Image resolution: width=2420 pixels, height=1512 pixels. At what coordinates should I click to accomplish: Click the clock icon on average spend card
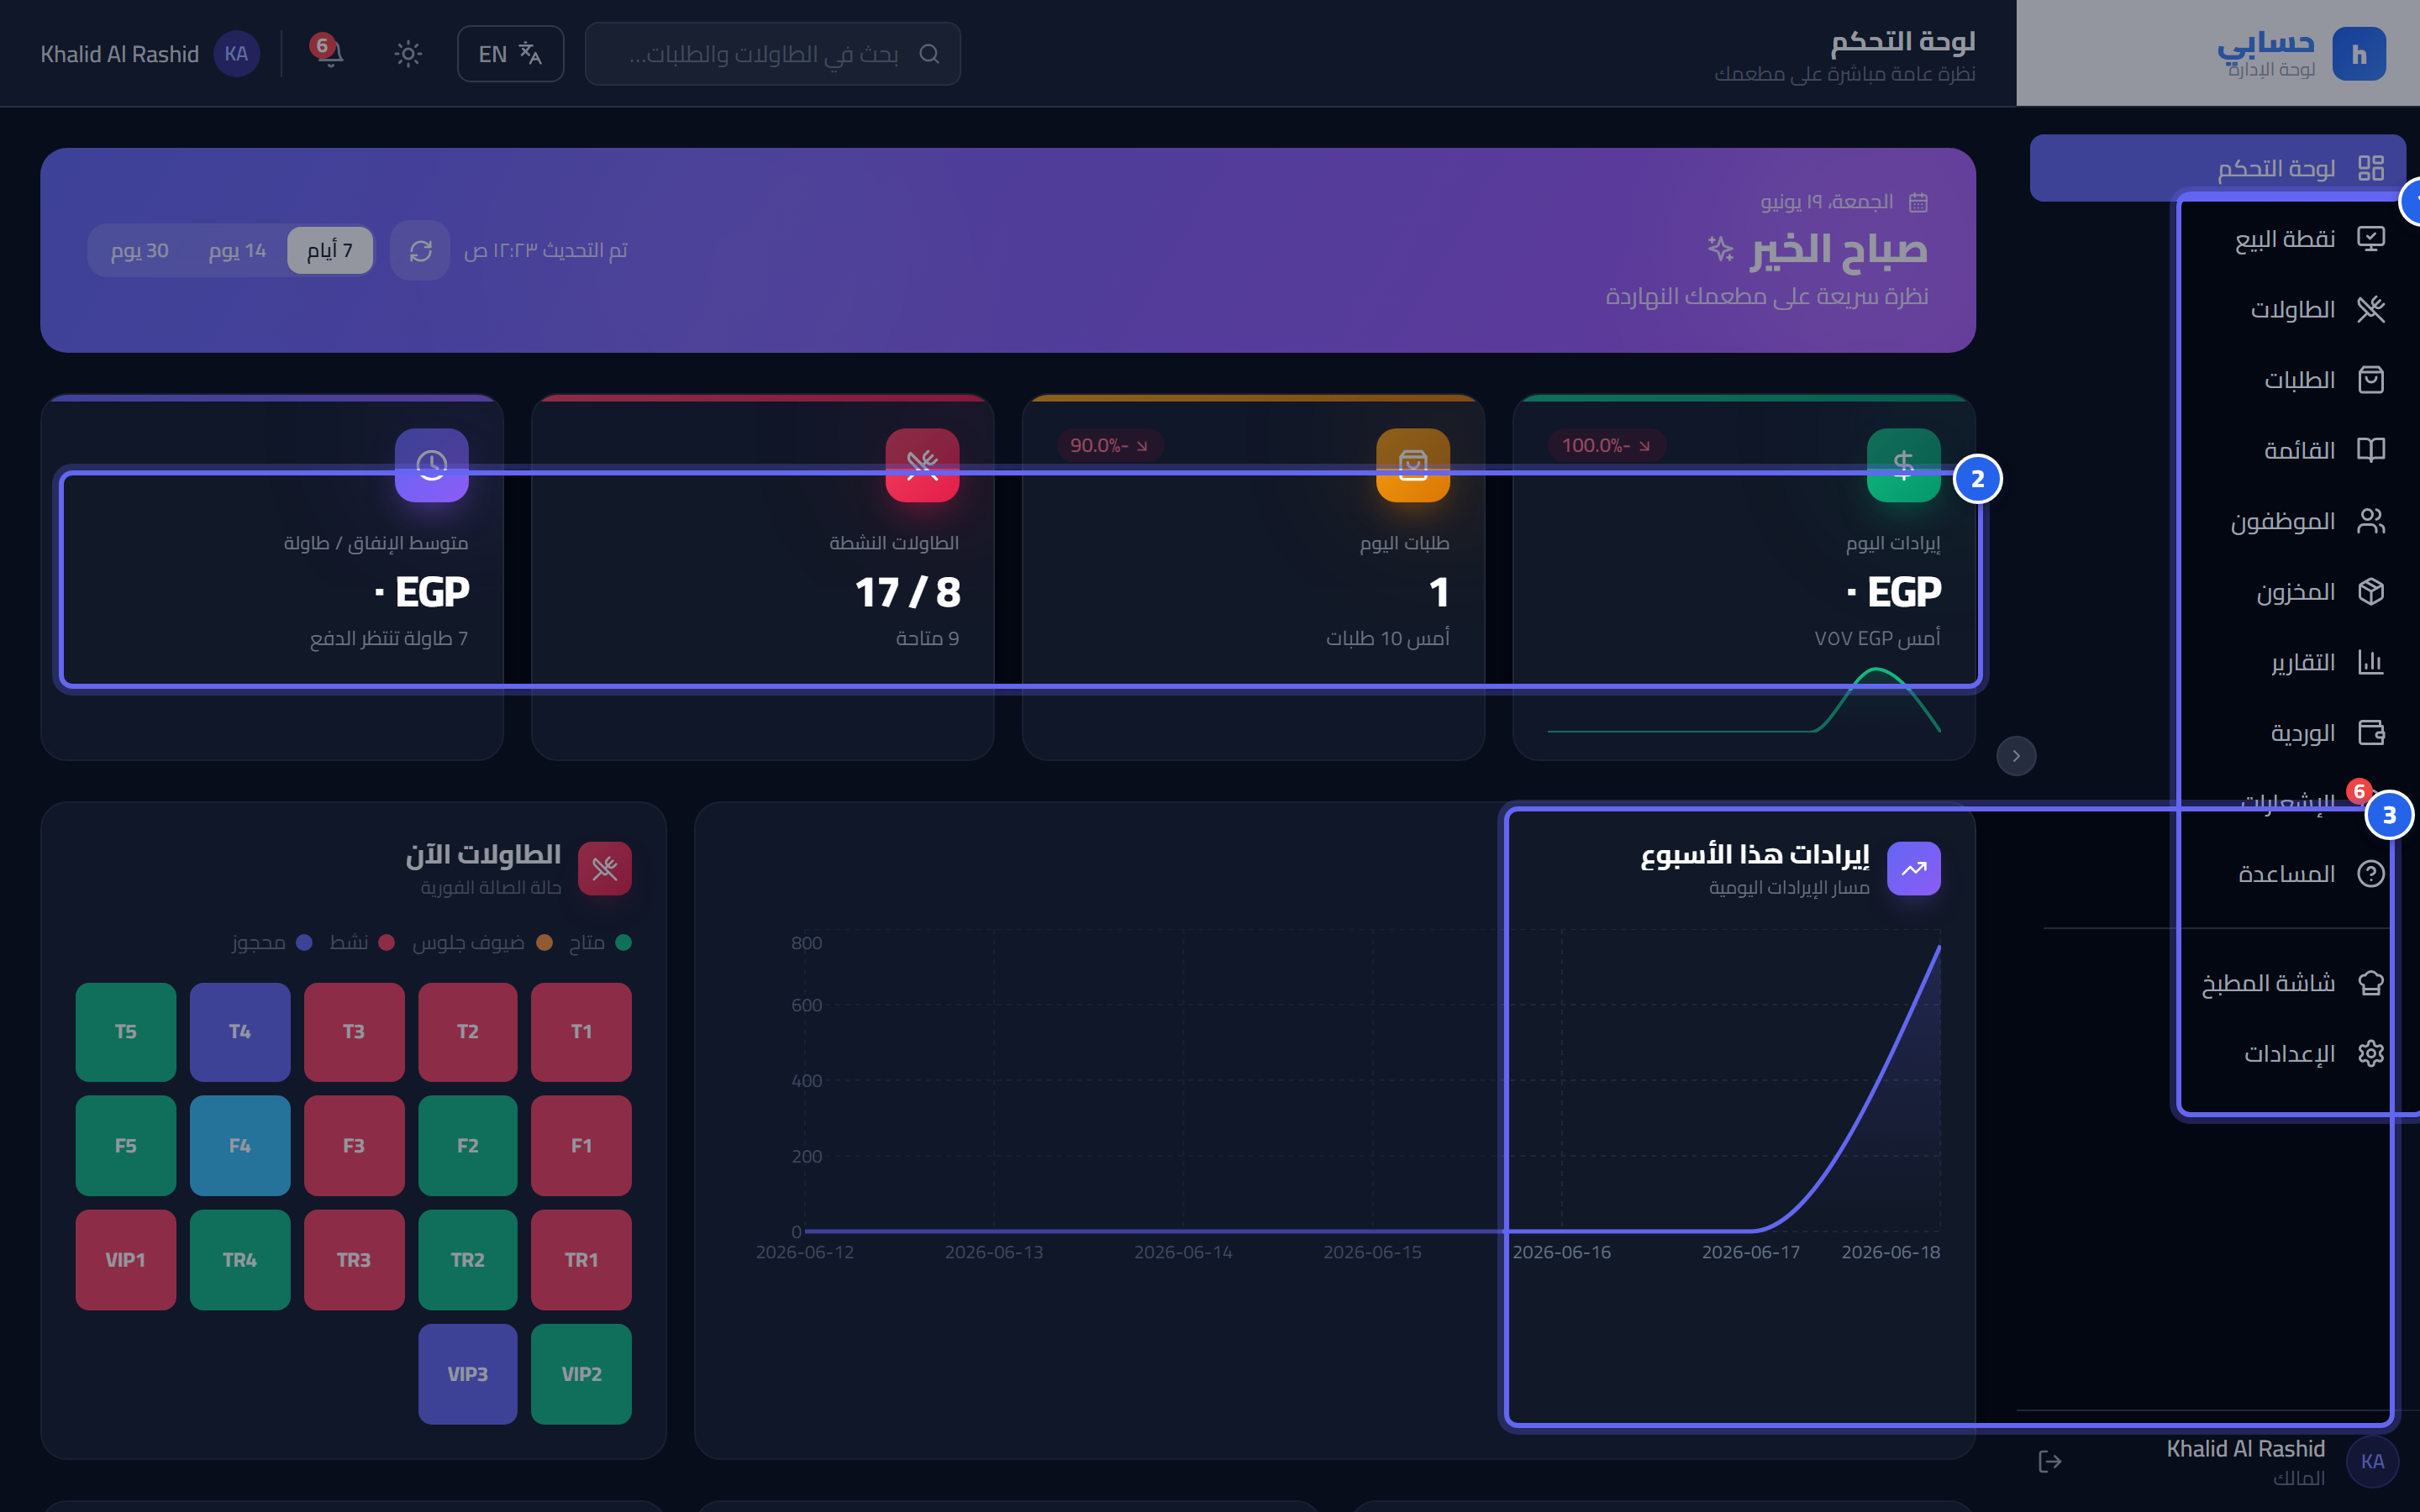coord(432,465)
